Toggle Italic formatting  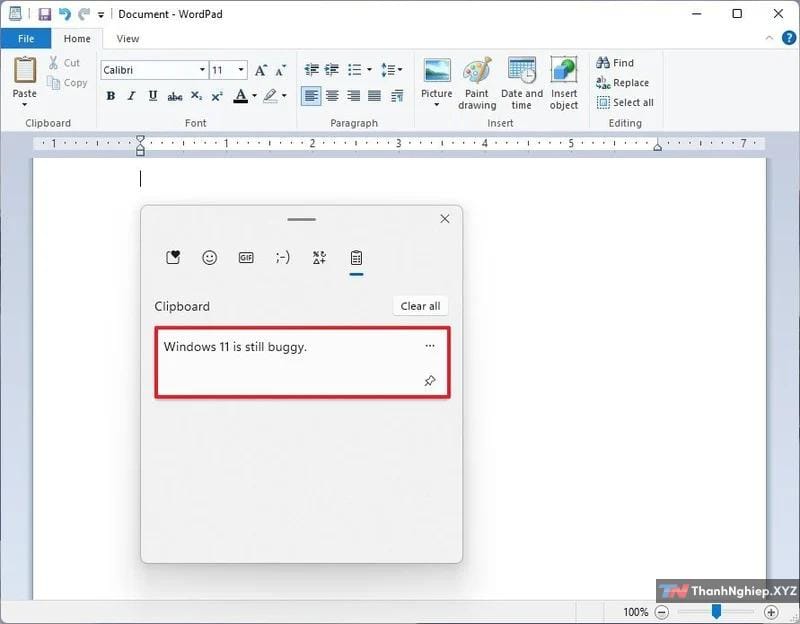click(x=131, y=95)
